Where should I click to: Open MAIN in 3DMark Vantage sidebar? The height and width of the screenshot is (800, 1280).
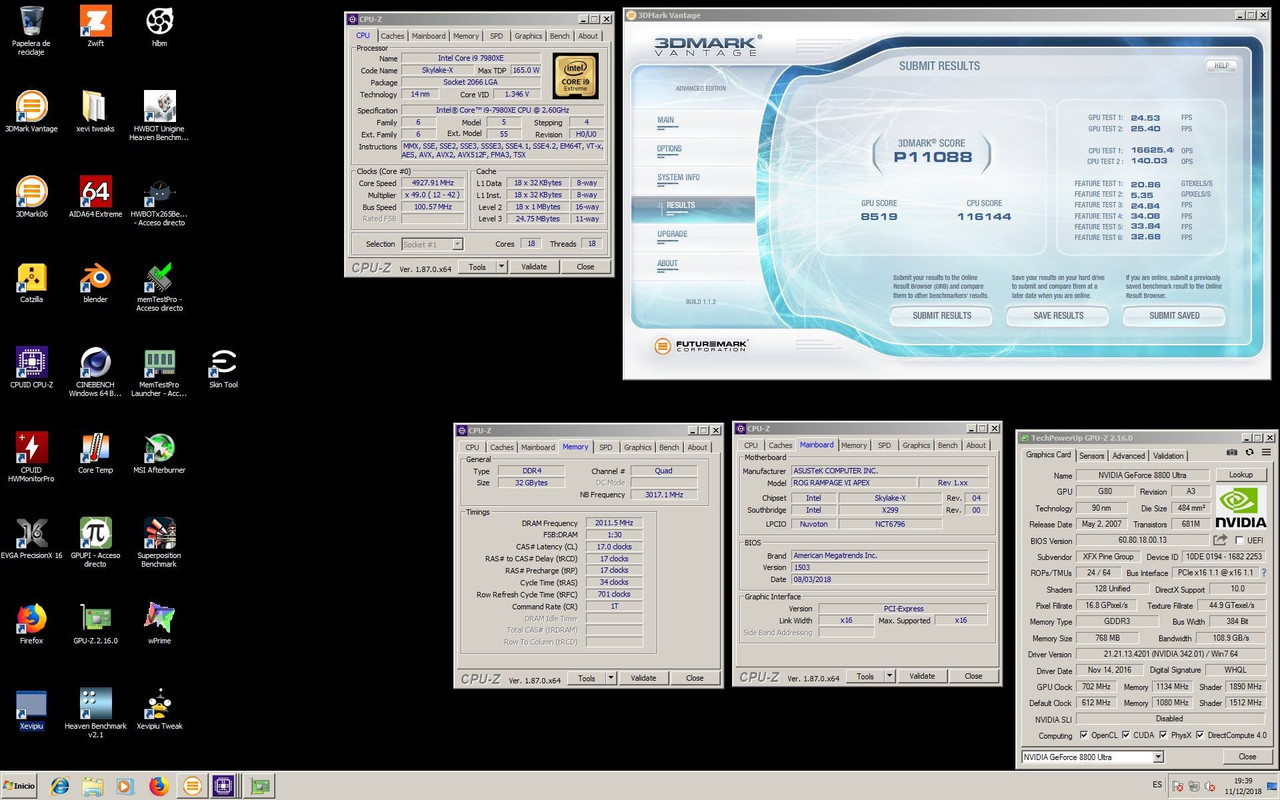tap(665, 120)
